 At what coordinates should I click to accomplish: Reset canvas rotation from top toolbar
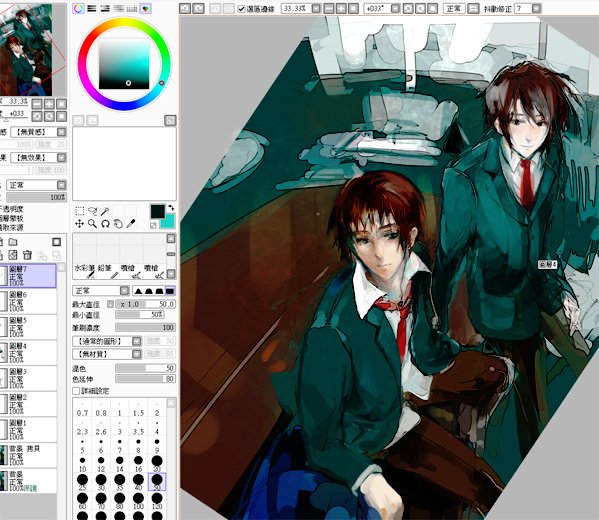[432, 8]
